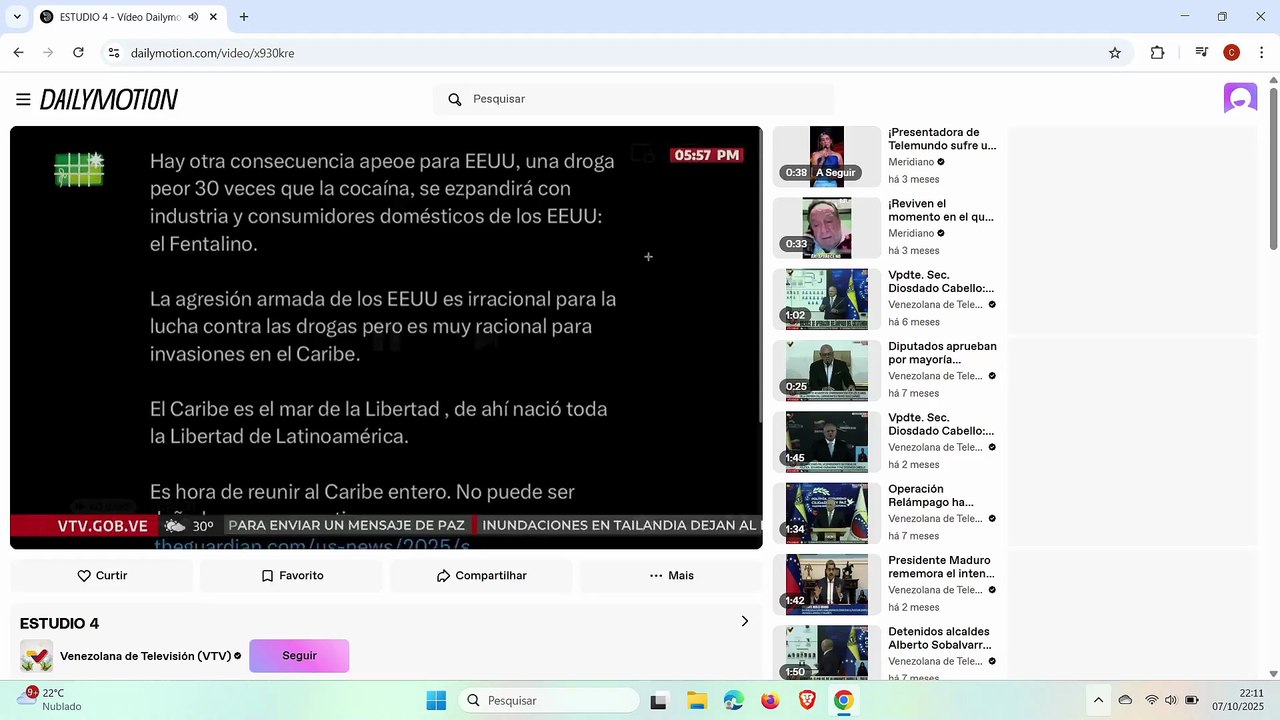Viewport: 1280px width, 720px height.
Task: Mute the tab audio speaker icon
Action: pos(193,17)
